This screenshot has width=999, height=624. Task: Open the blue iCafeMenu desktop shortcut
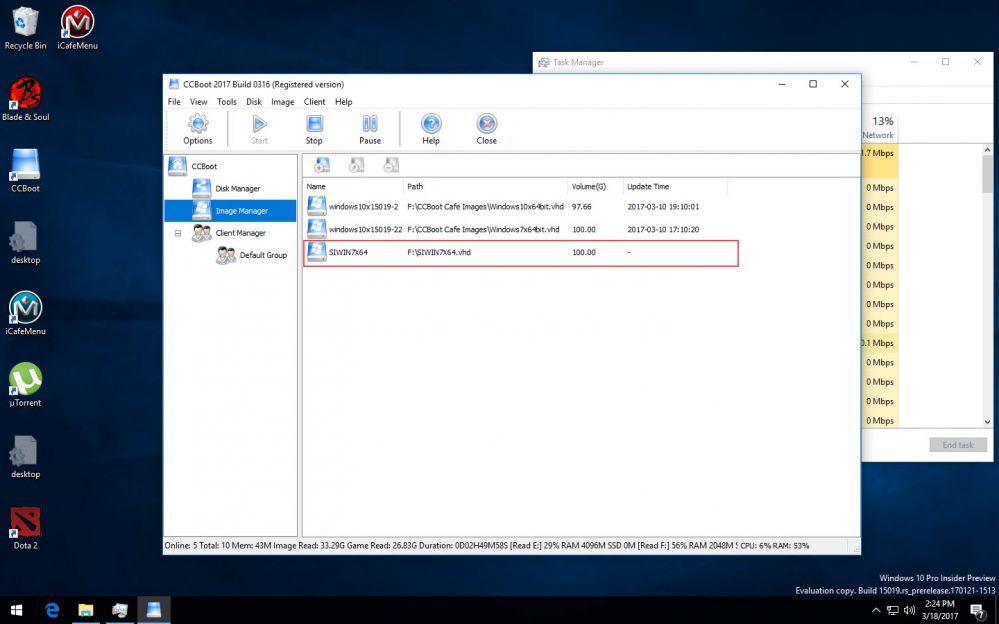[x=25, y=313]
